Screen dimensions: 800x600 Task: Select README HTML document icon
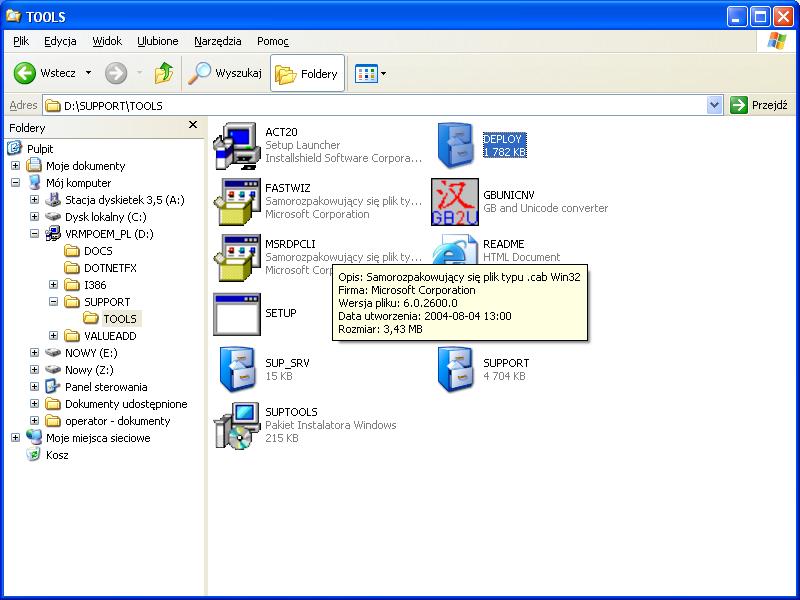coord(455,250)
